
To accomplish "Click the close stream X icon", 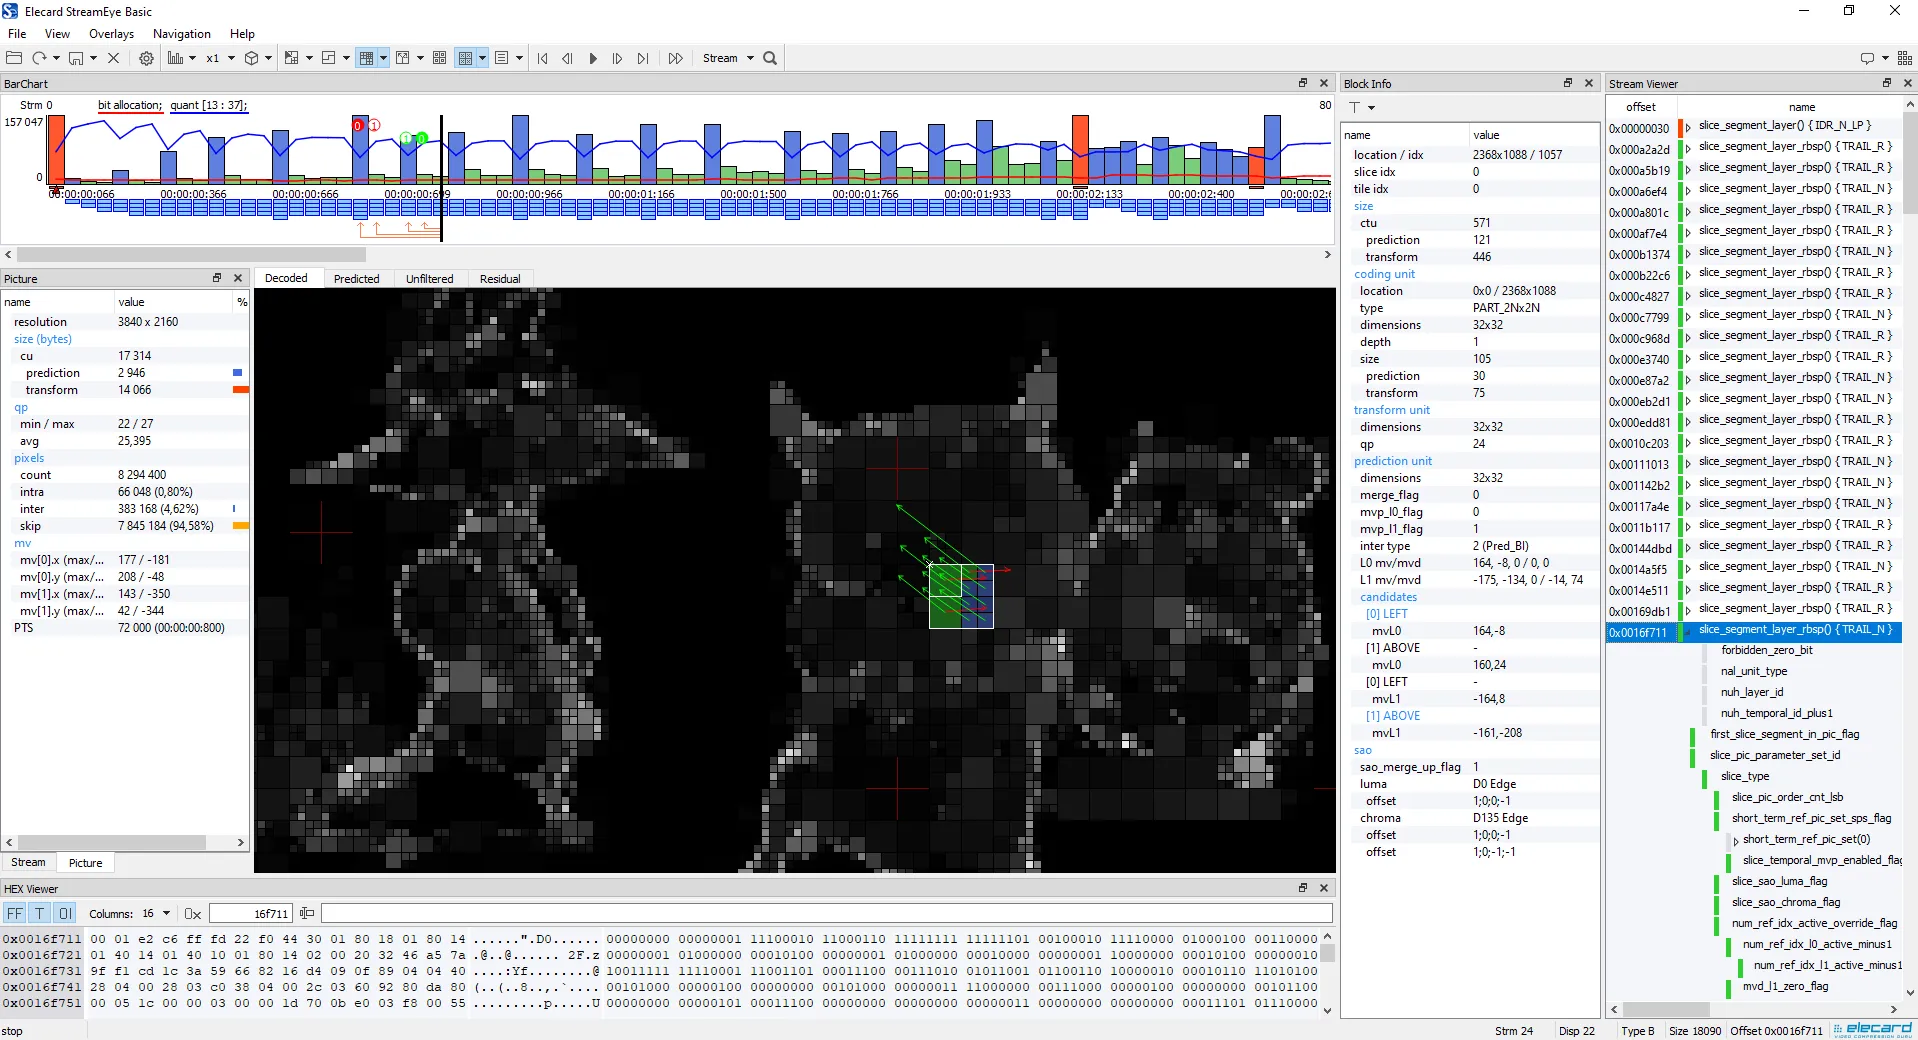I will (113, 58).
